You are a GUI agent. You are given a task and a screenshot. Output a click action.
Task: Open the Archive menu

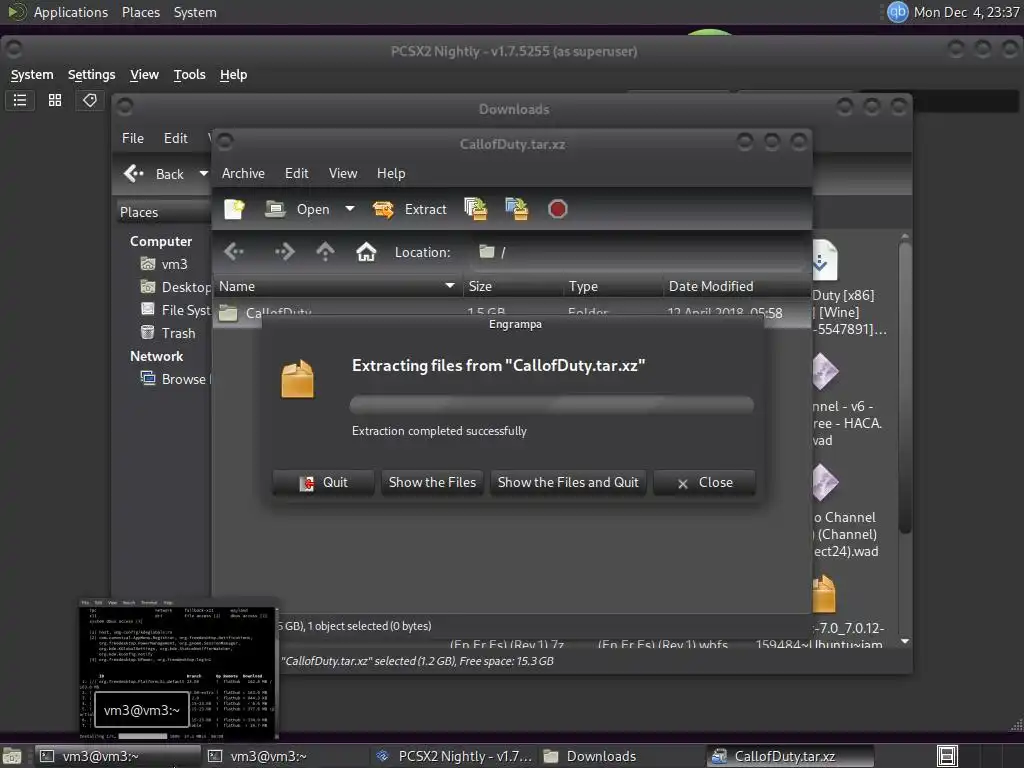(x=244, y=173)
